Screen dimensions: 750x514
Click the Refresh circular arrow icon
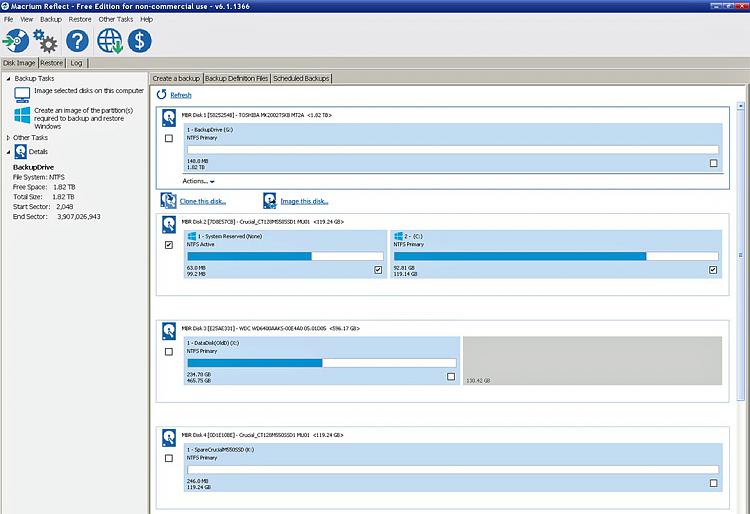point(162,95)
